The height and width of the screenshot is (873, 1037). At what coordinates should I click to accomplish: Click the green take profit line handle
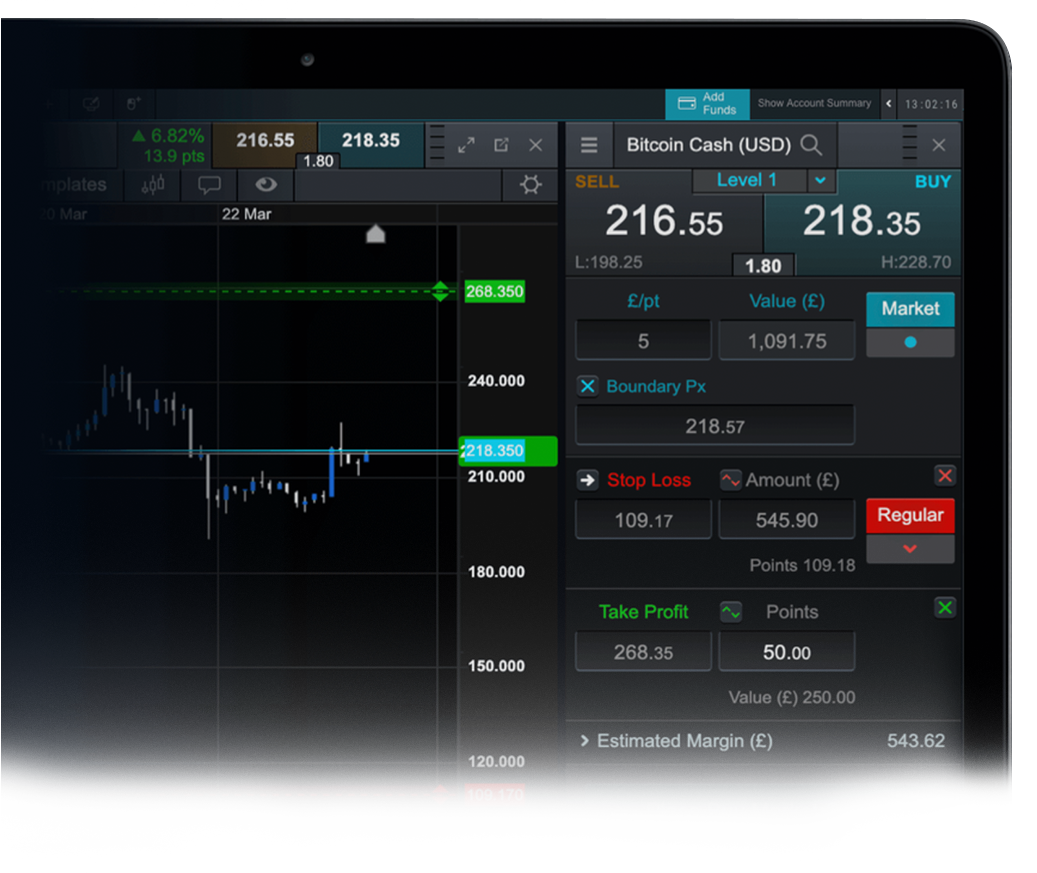pos(440,291)
